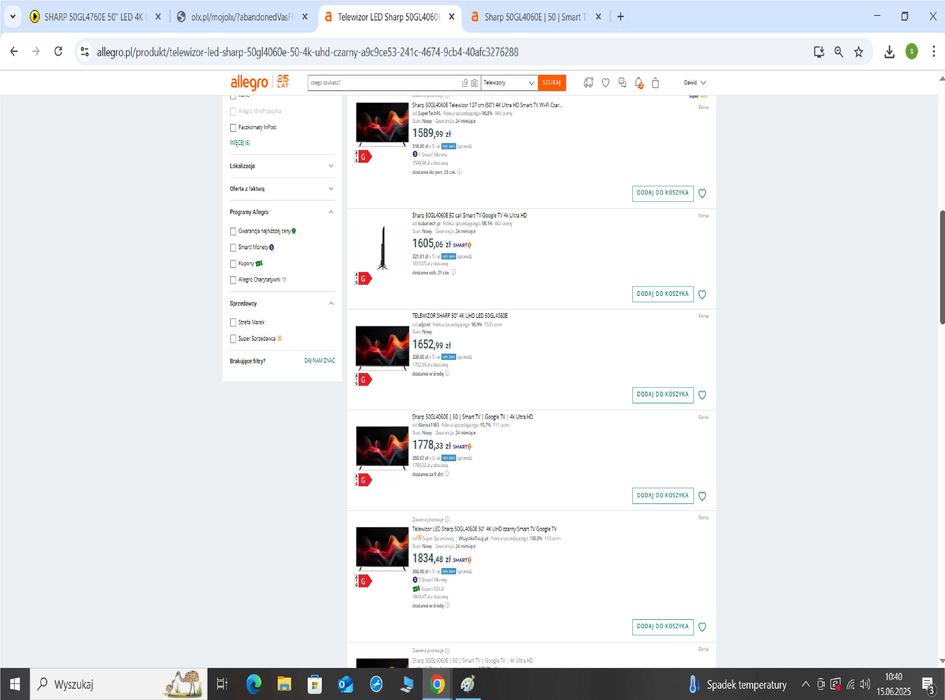This screenshot has height=700, width=945.
Task: Check the Super Sprzedawca checkbox
Action: pos(233,339)
